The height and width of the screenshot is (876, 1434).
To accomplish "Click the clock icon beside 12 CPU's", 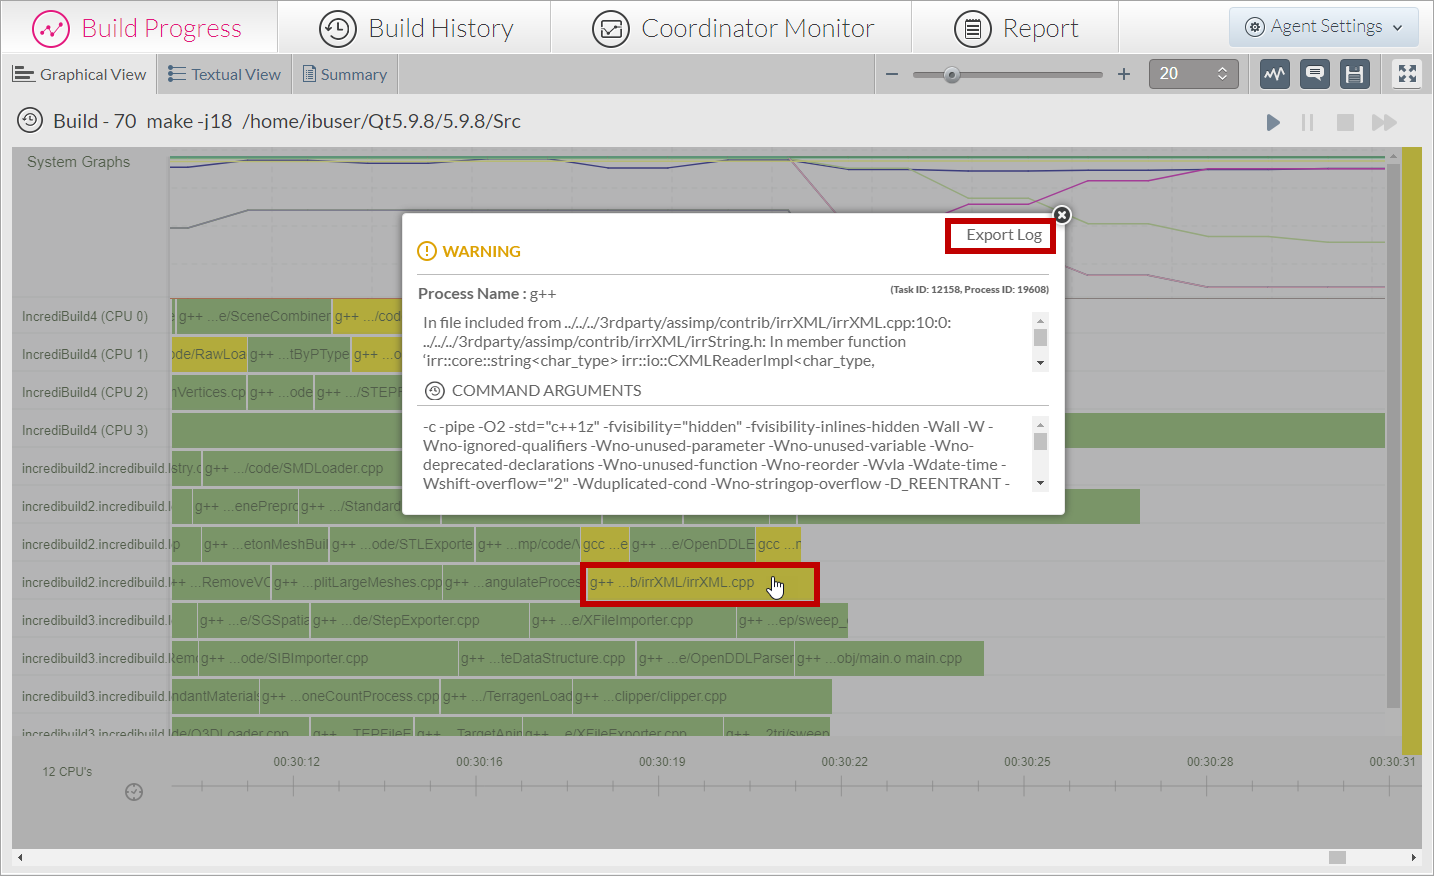I will click(134, 792).
